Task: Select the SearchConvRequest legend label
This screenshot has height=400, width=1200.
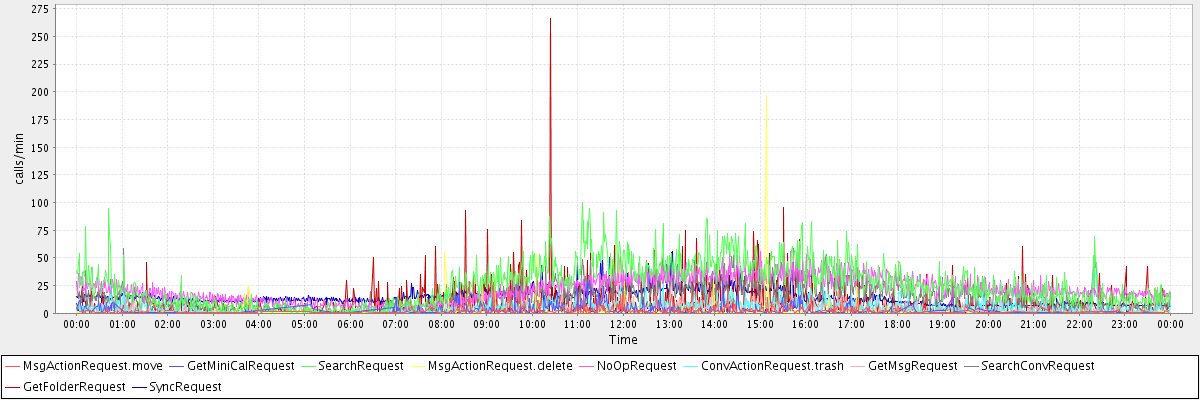Action: tap(1038, 366)
